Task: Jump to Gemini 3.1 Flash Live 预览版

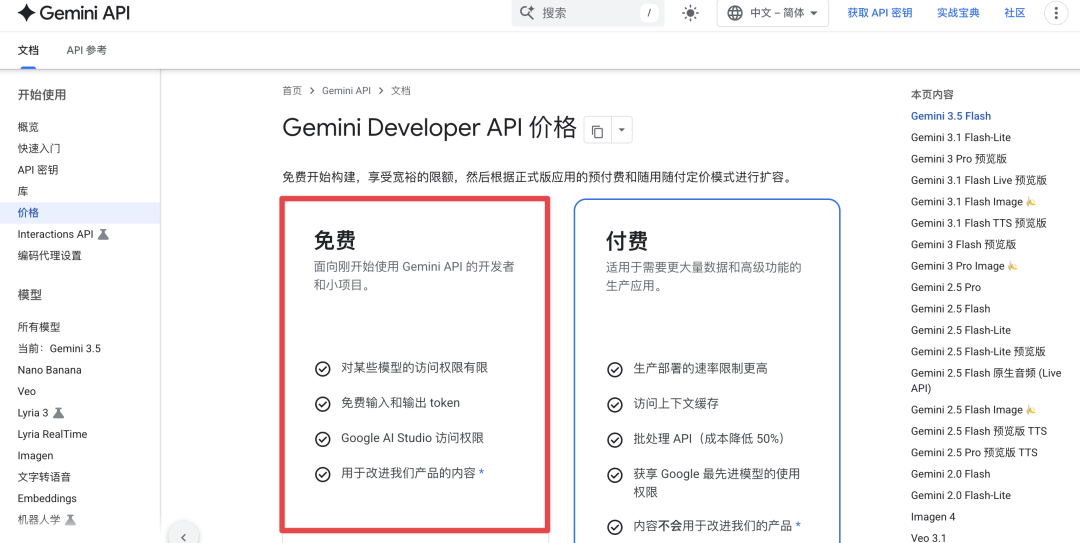Action: coord(979,180)
